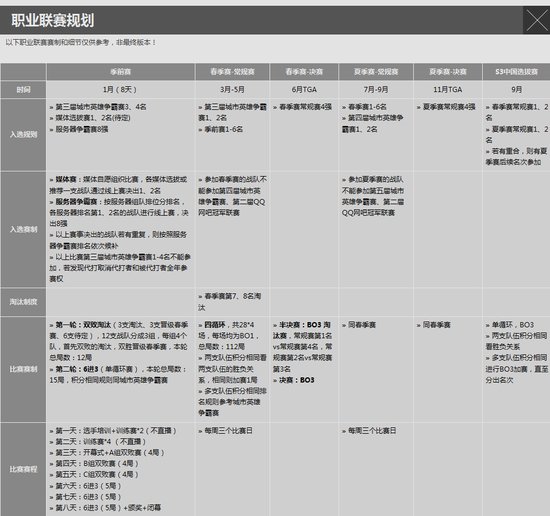
Task: Click the 11月TGA time cell
Action: click(448, 89)
